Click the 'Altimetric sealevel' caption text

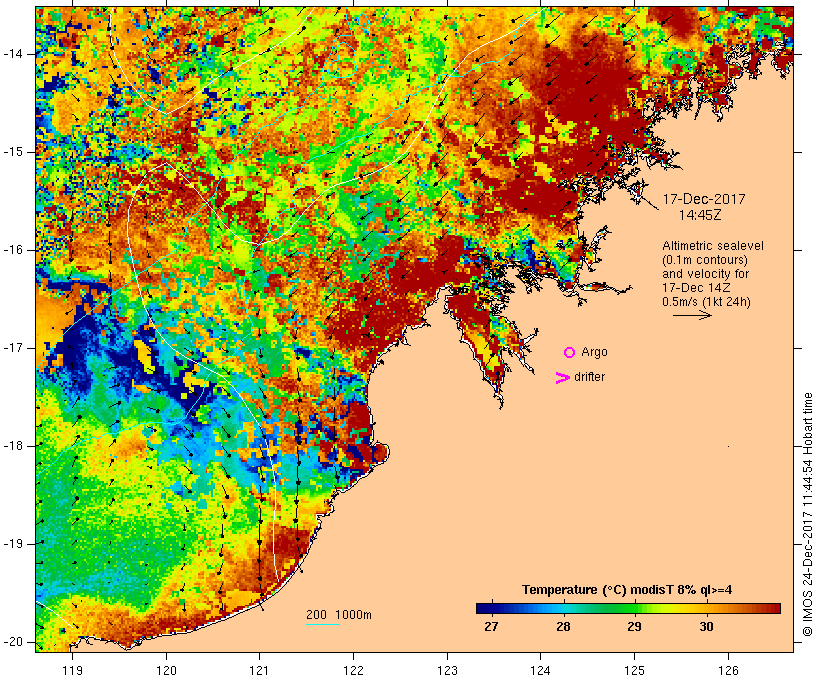tap(713, 246)
